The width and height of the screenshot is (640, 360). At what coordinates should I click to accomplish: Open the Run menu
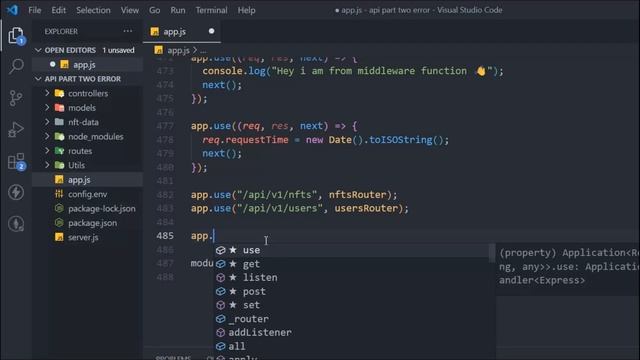(x=178, y=10)
